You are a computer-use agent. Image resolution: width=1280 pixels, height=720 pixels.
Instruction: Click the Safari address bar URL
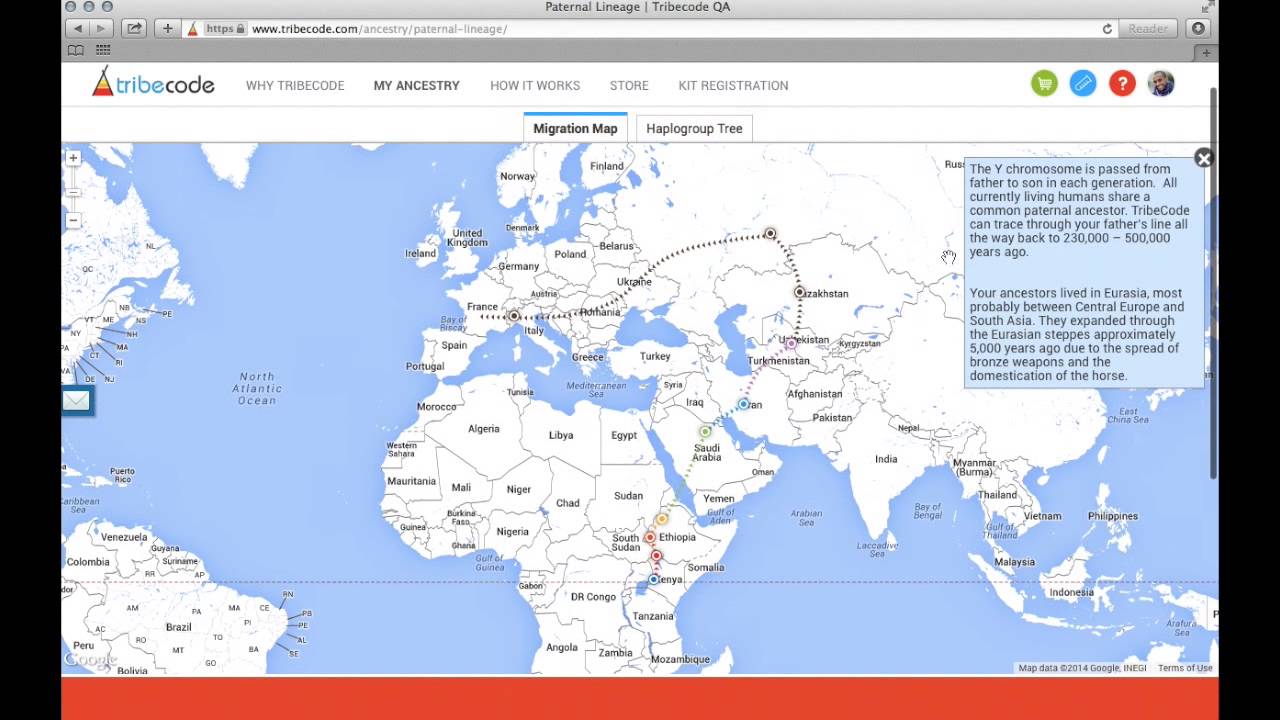[x=379, y=29]
